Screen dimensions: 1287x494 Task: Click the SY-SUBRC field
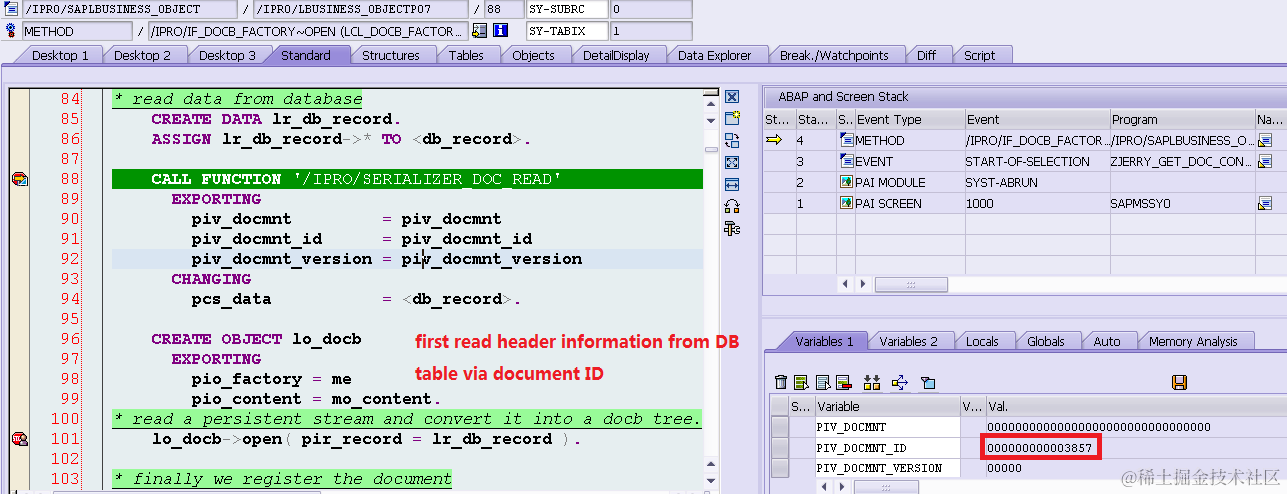[566, 9]
